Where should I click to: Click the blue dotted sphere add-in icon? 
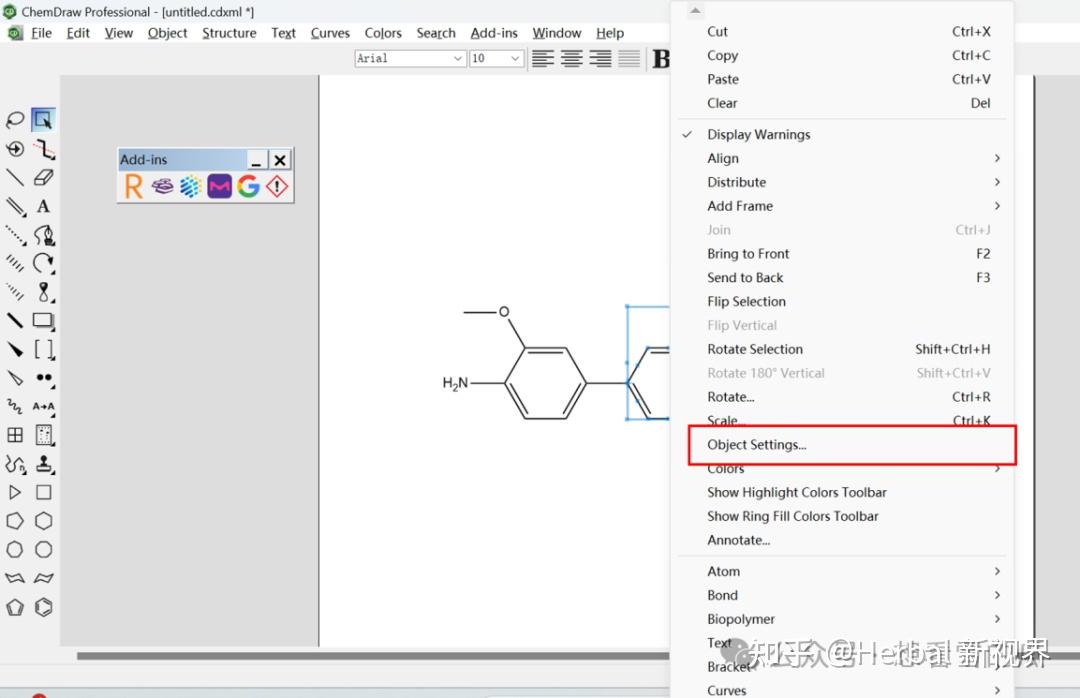pos(191,186)
